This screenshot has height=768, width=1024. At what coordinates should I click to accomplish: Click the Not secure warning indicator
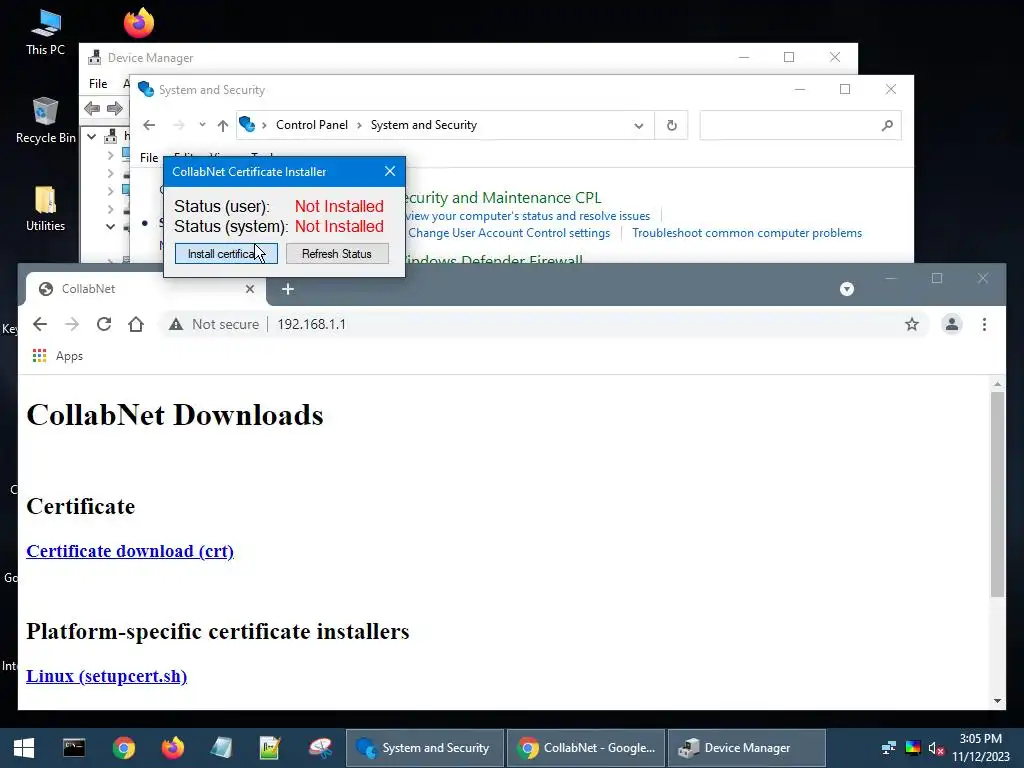click(x=214, y=324)
